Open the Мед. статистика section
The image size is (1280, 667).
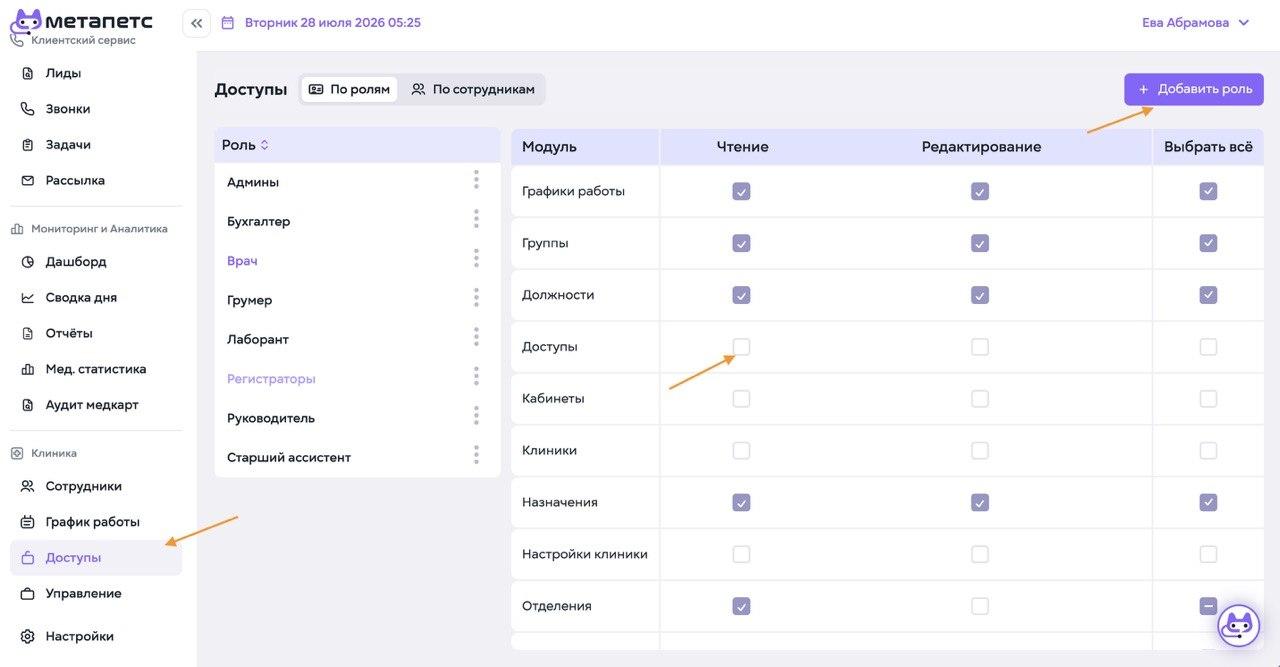click(x=96, y=369)
